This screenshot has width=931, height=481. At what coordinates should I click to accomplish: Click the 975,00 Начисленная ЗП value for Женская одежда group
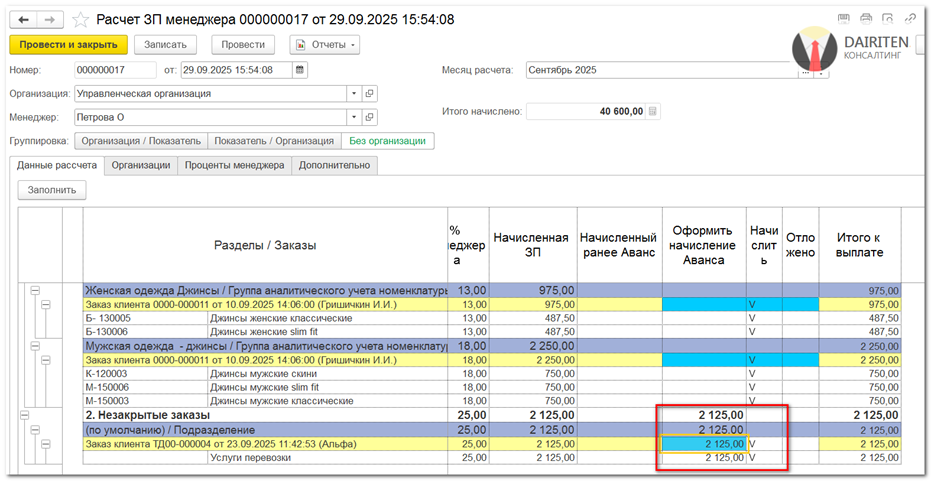[534, 290]
